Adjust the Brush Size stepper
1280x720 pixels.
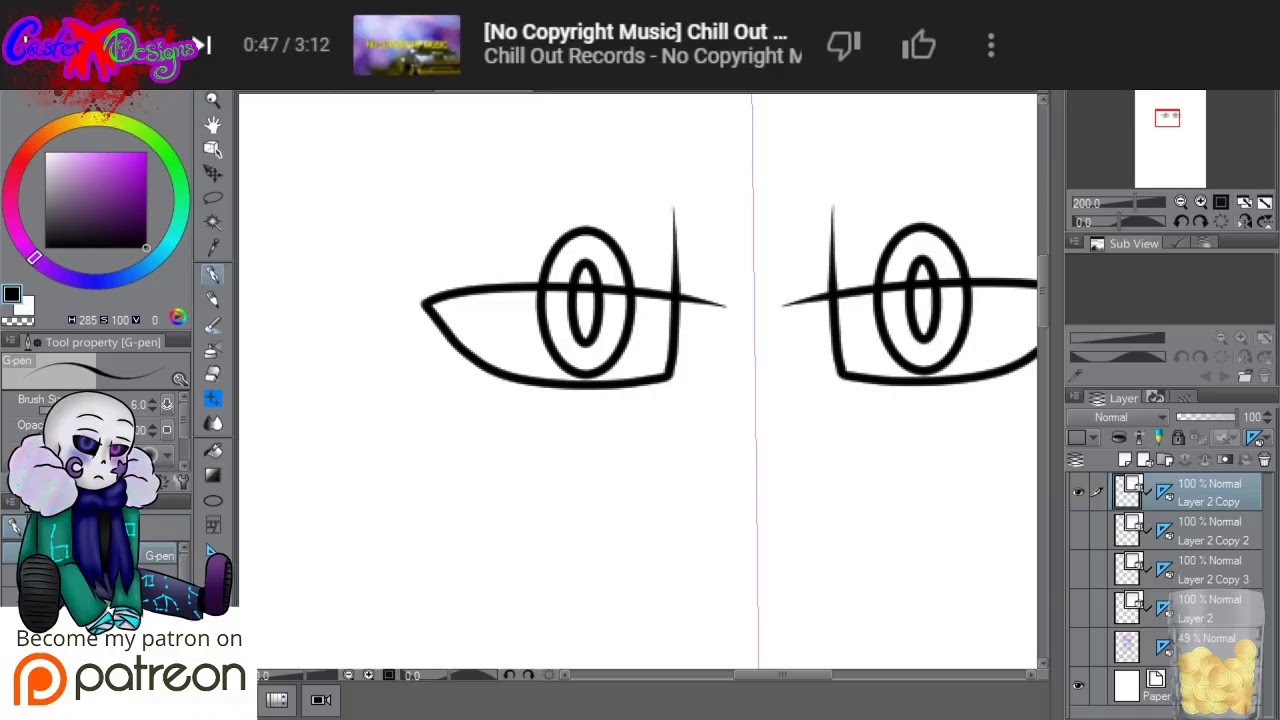(x=152, y=404)
